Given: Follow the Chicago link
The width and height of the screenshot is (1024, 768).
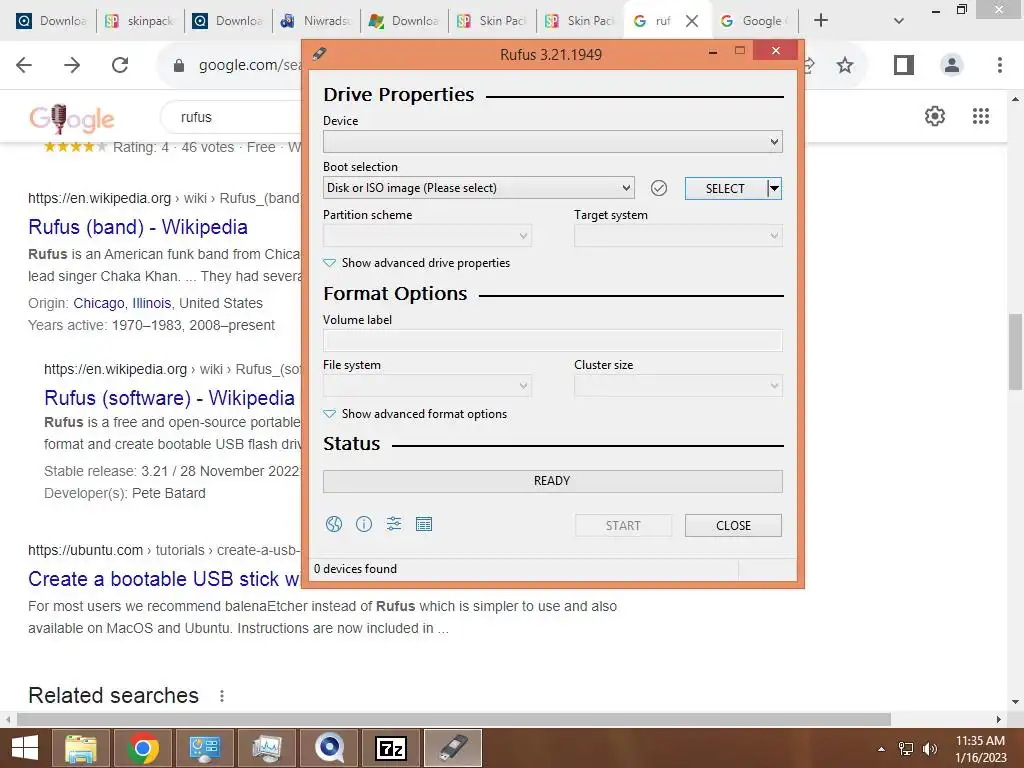Looking at the screenshot, I should click(x=99, y=303).
